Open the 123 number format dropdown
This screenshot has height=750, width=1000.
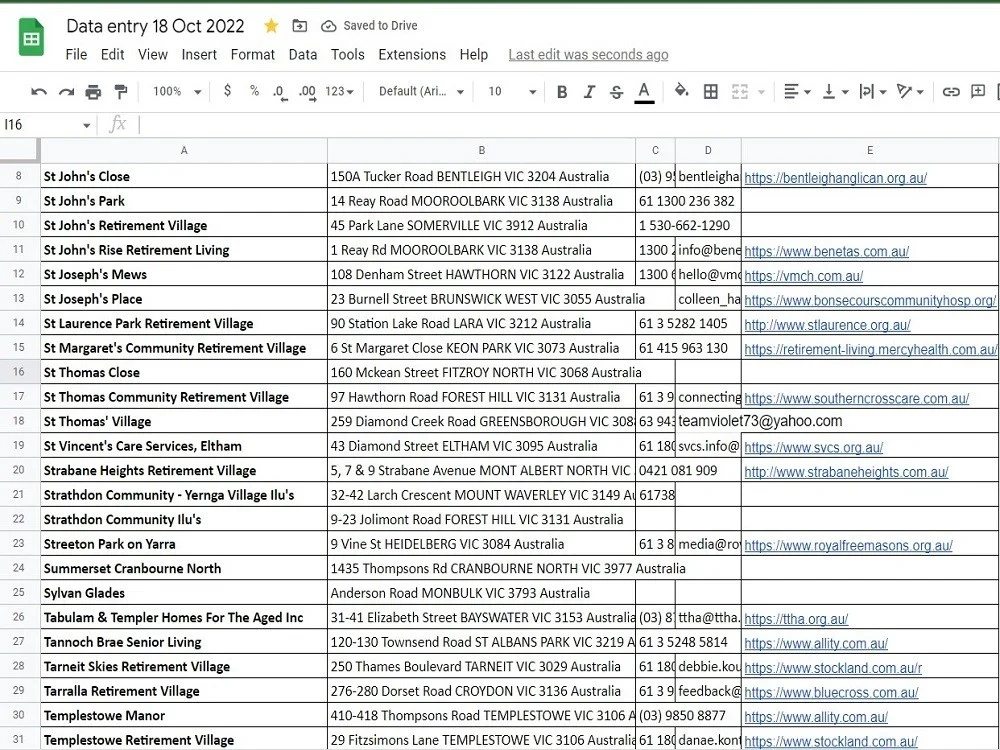339,92
